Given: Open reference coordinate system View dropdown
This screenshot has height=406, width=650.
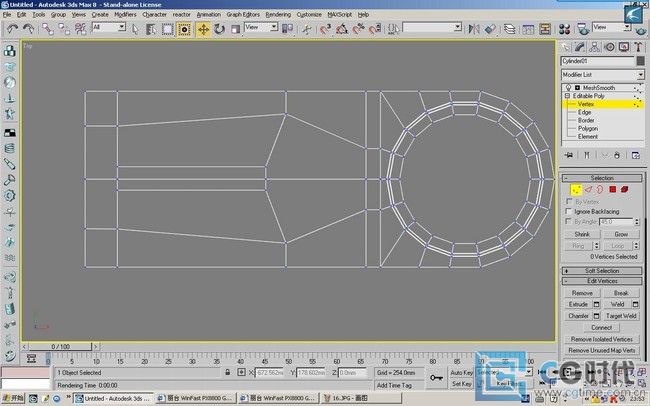Looking at the screenshot, I should (x=261, y=27).
